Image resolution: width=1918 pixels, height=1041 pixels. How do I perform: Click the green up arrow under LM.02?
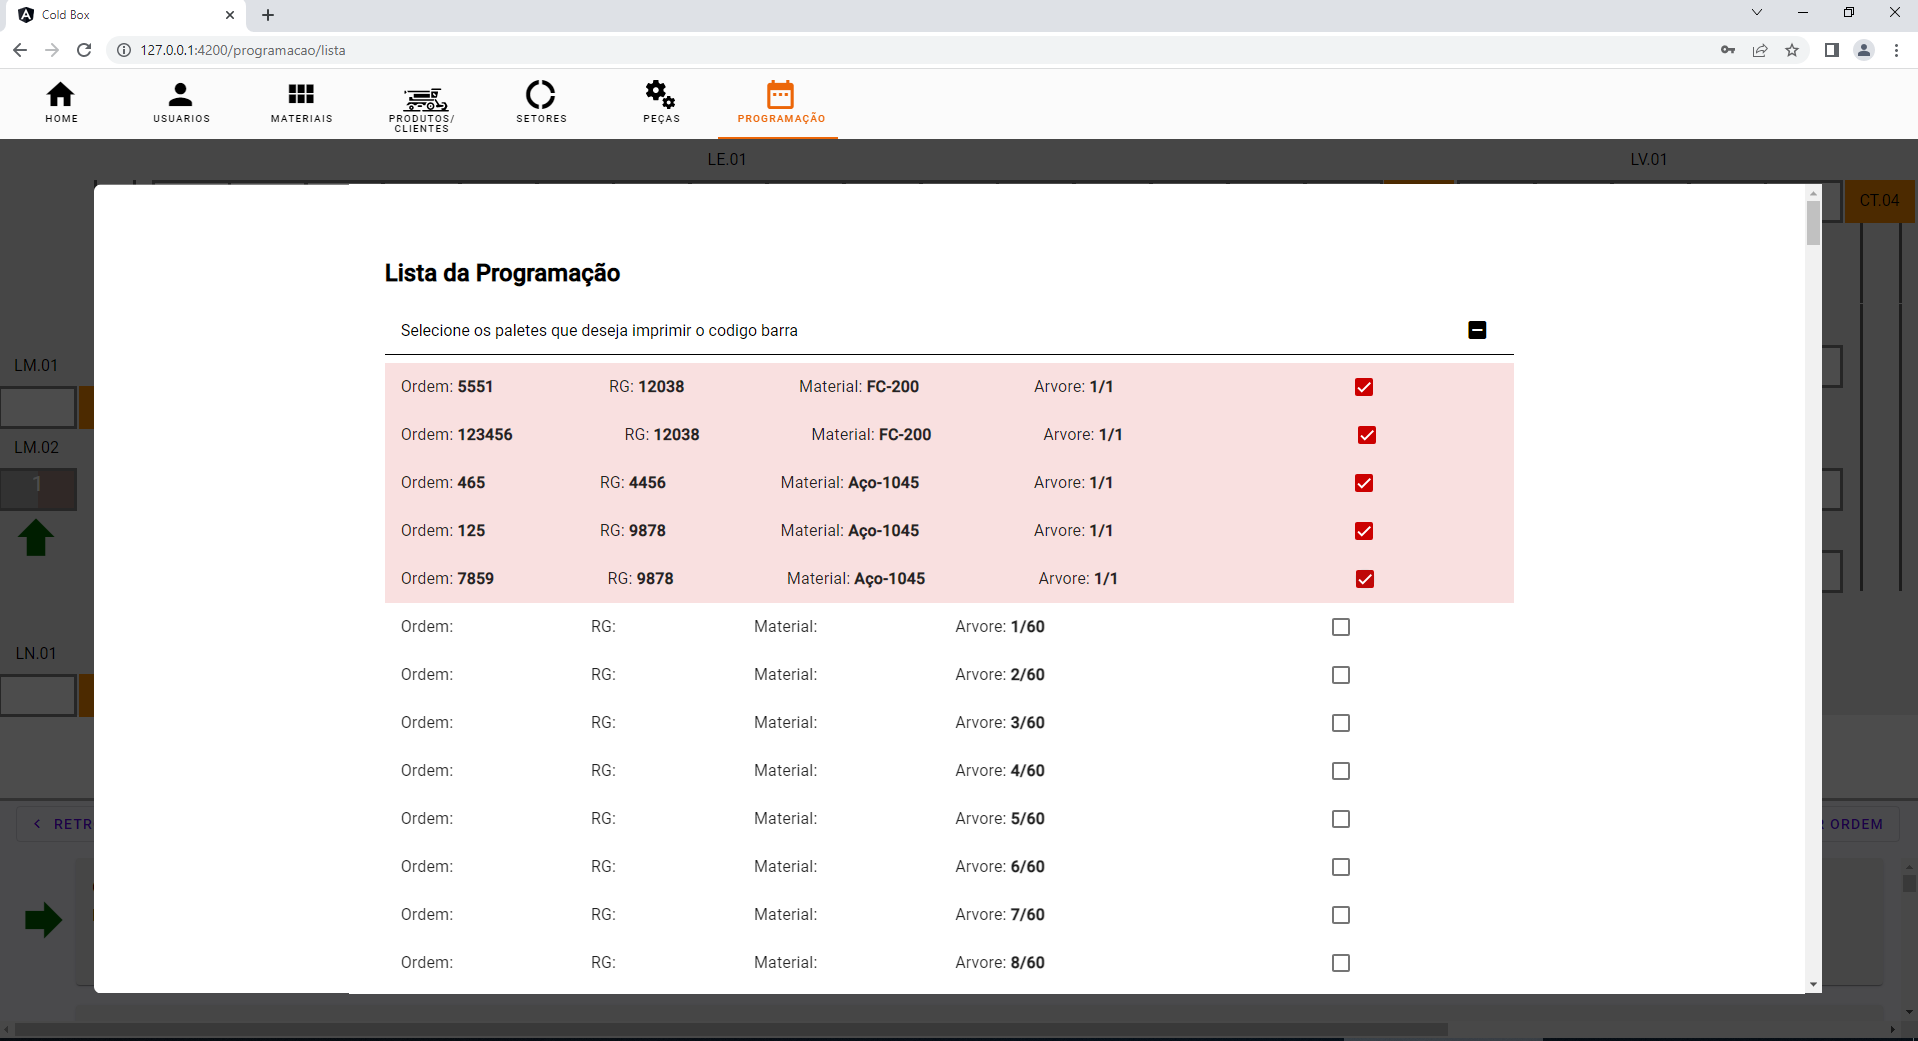(36, 538)
